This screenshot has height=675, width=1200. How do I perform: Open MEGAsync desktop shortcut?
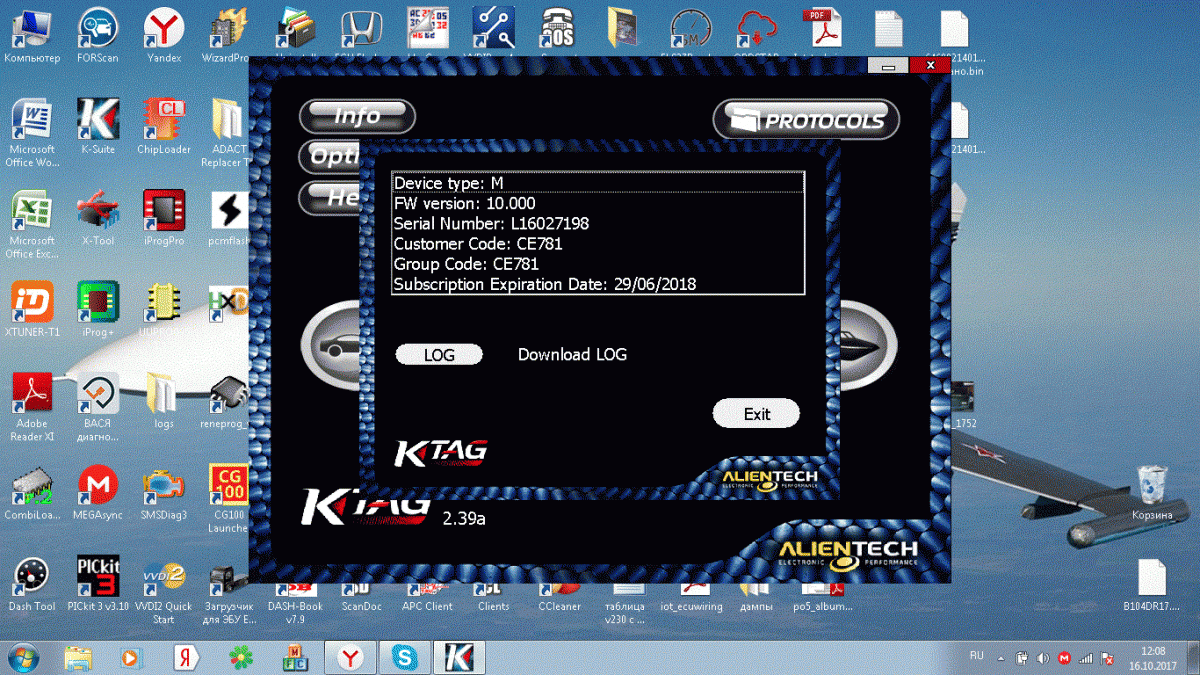[97, 490]
